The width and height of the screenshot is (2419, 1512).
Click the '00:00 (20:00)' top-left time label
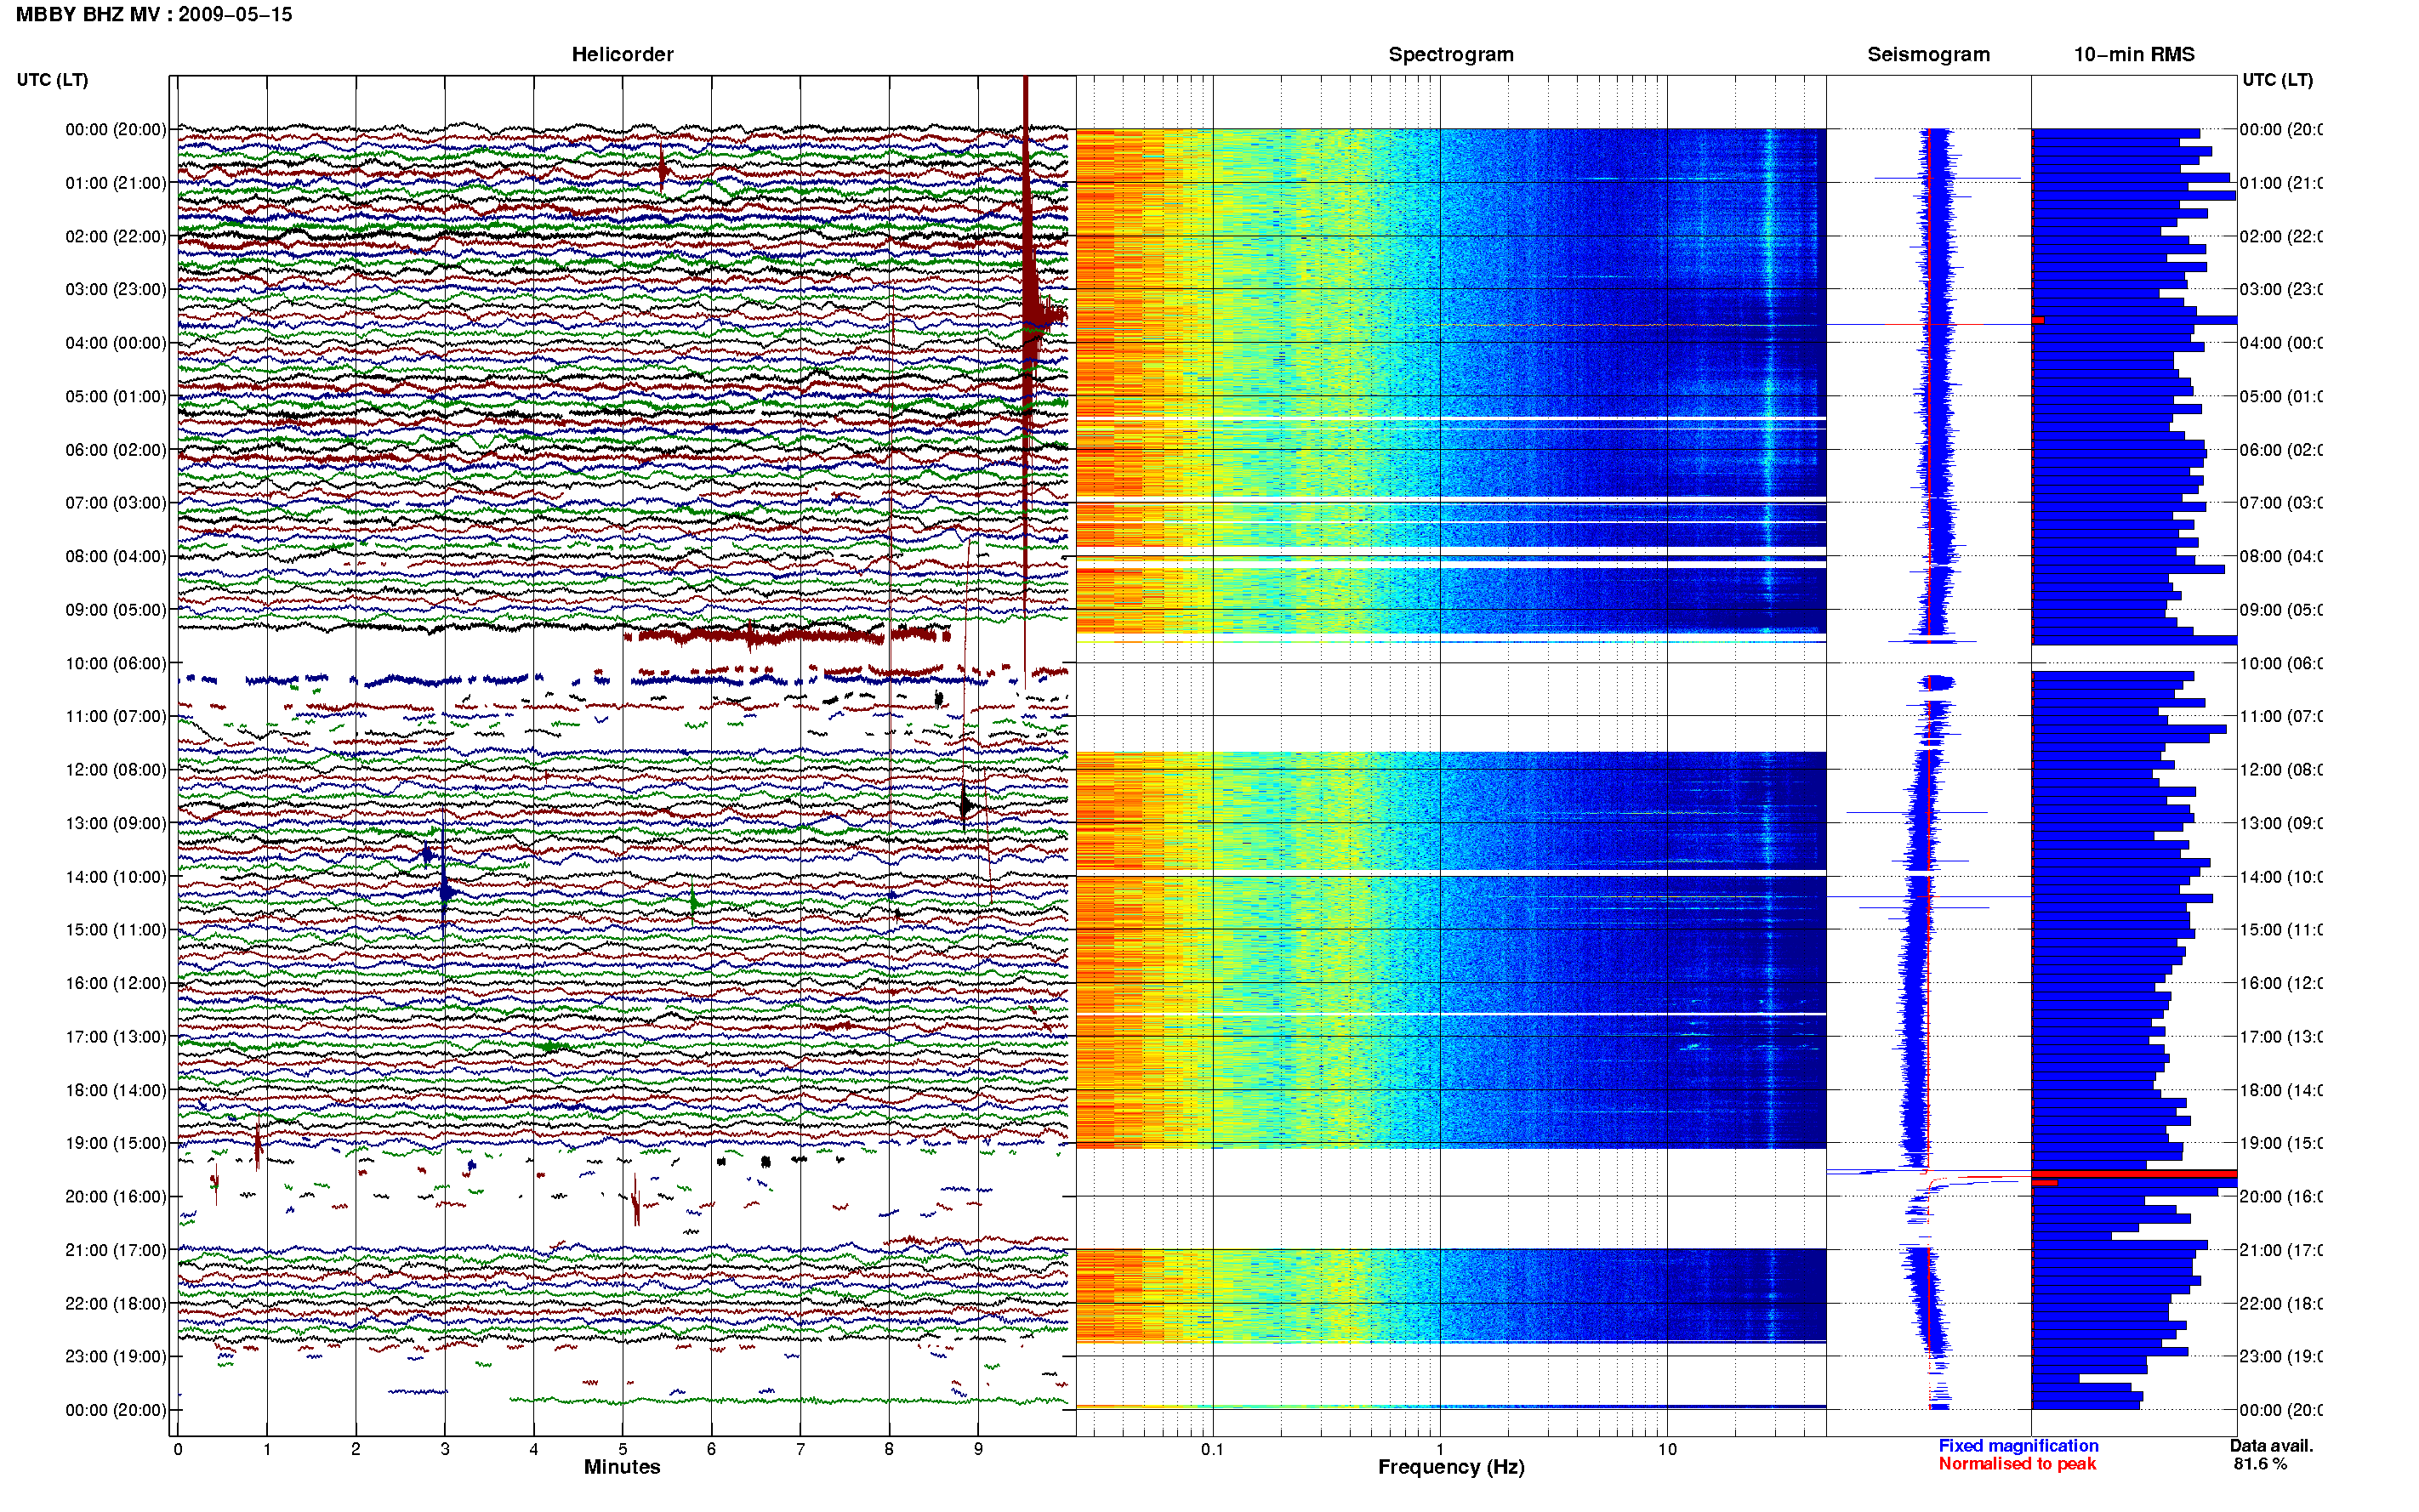click(116, 129)
